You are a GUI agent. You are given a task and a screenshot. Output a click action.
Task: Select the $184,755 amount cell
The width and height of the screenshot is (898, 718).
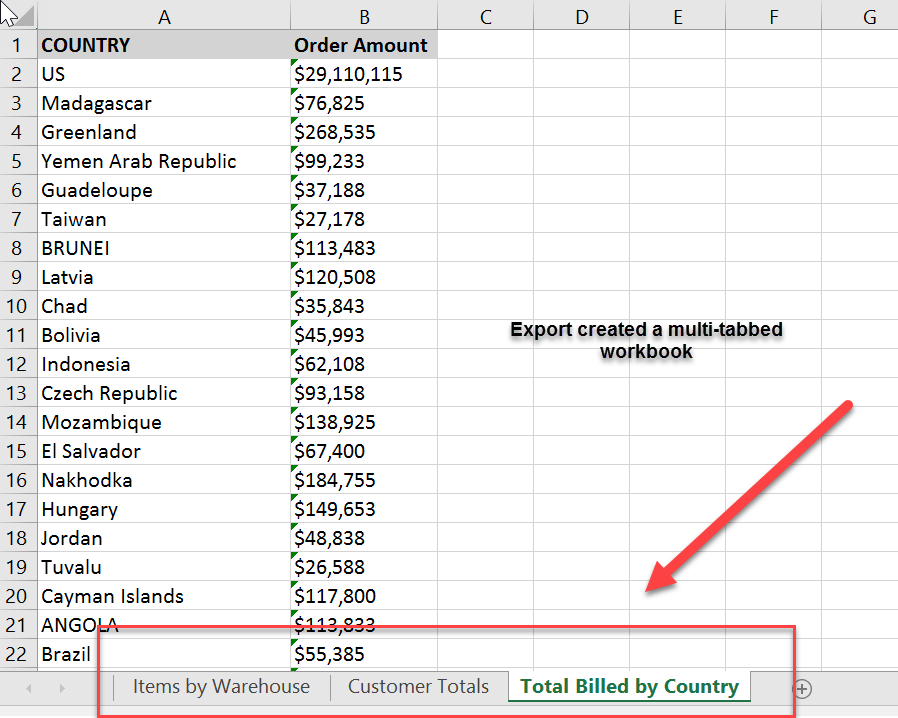click(x=364, y=480)
